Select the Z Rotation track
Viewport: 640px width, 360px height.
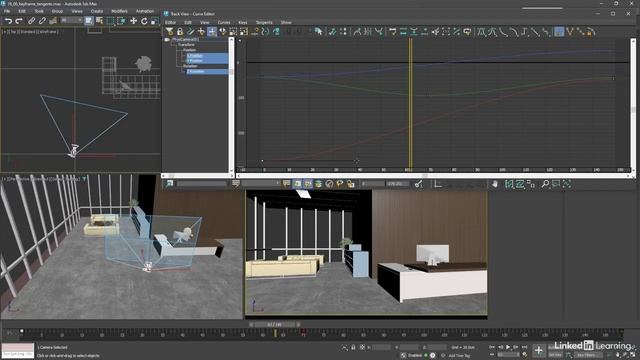point(207,71)
